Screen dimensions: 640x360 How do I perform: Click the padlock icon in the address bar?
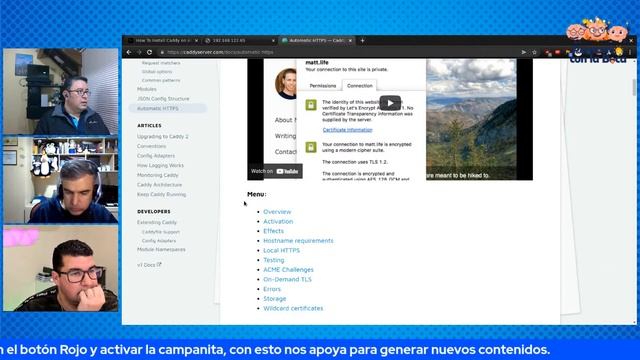[162, 52]
